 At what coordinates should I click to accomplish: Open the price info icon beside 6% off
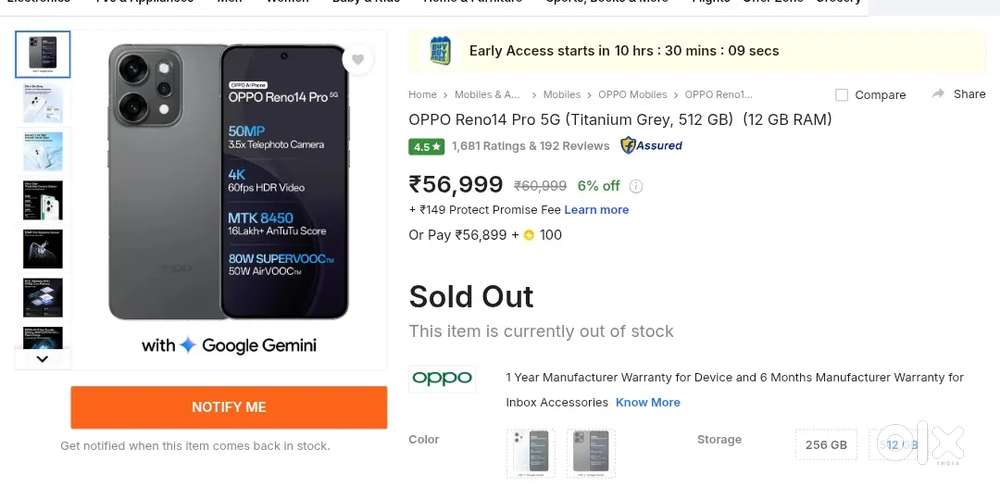tap(636, 186)
